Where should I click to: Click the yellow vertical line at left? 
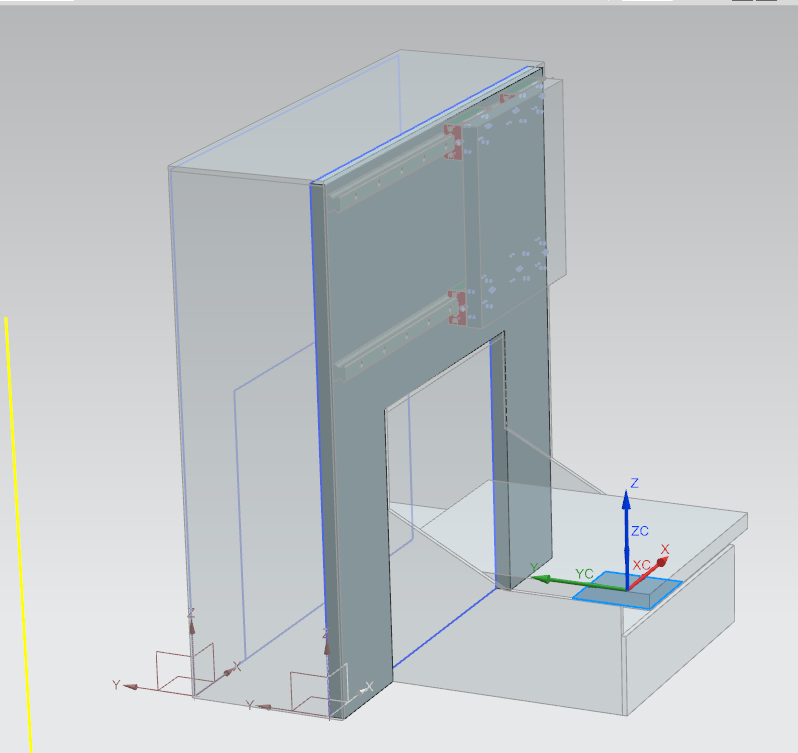pos(18,530)
